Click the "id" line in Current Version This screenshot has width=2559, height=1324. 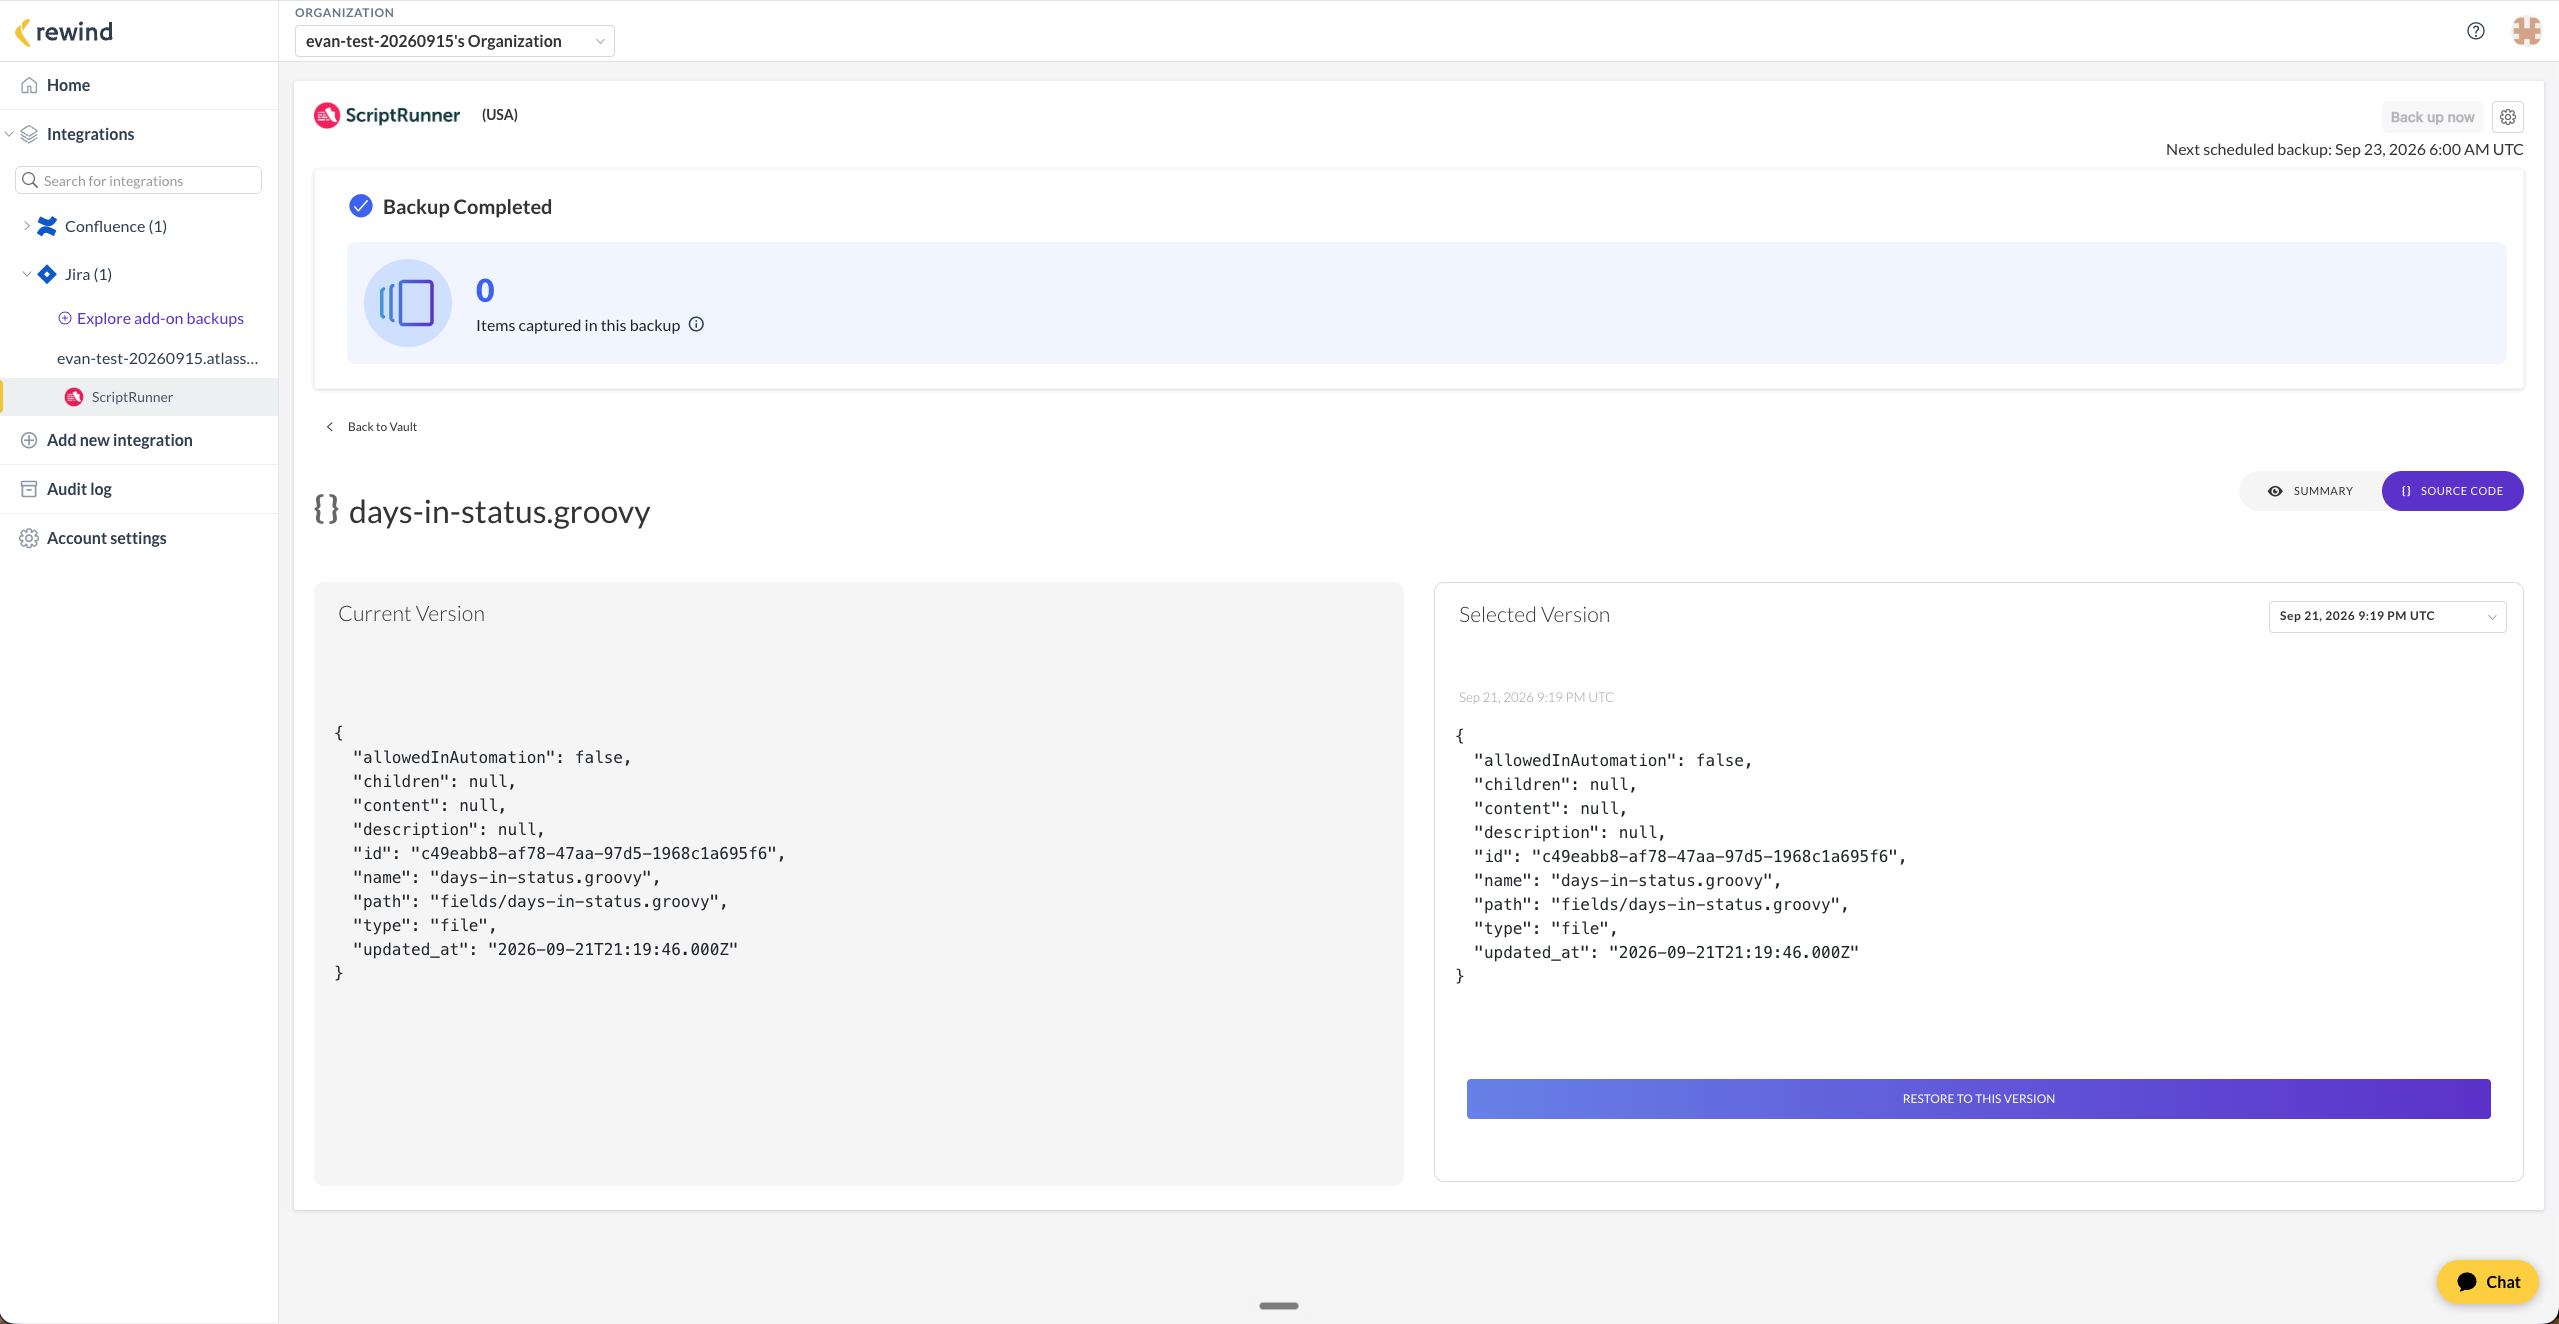point(569,853)
